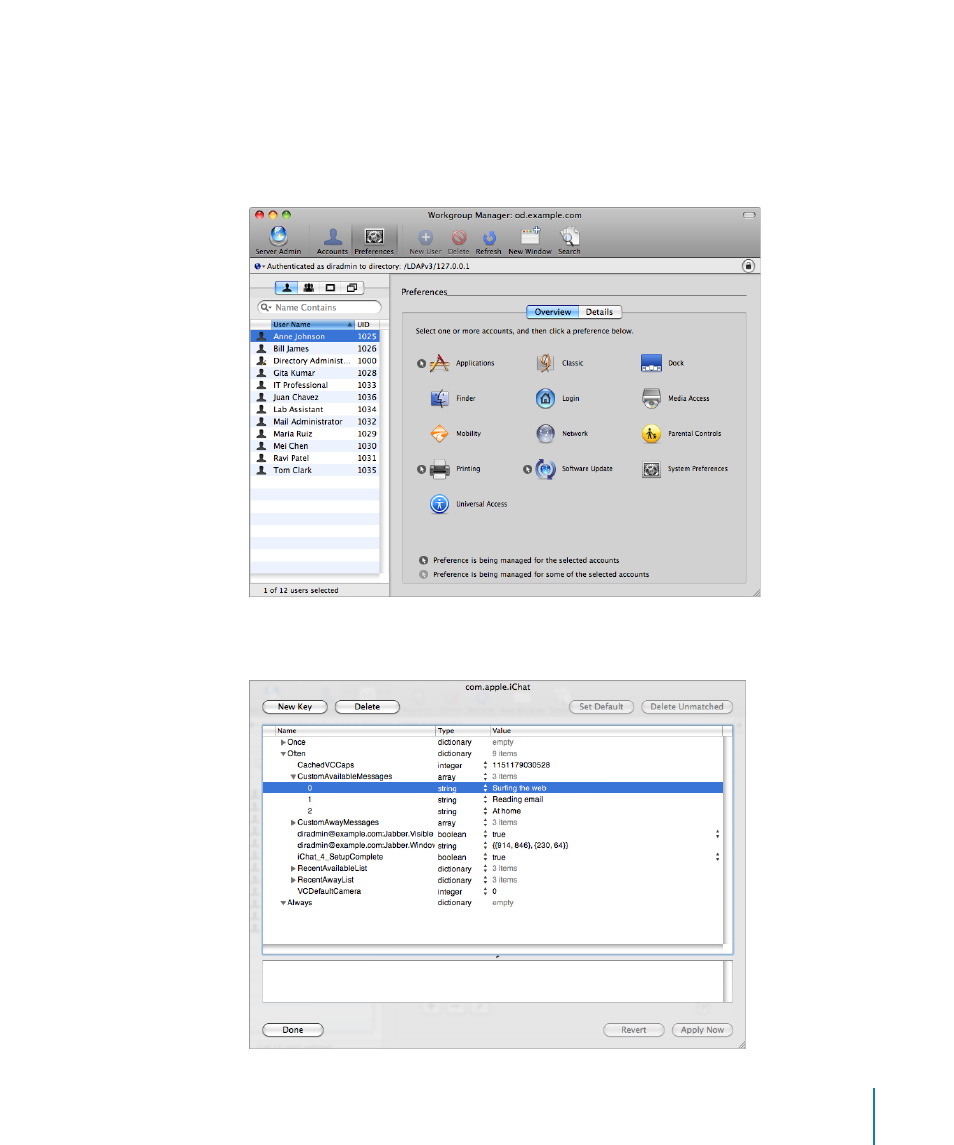The width and height of the screenshot is (954, 1145).
Task: Select user Bill James
Action: click(315, 348)
